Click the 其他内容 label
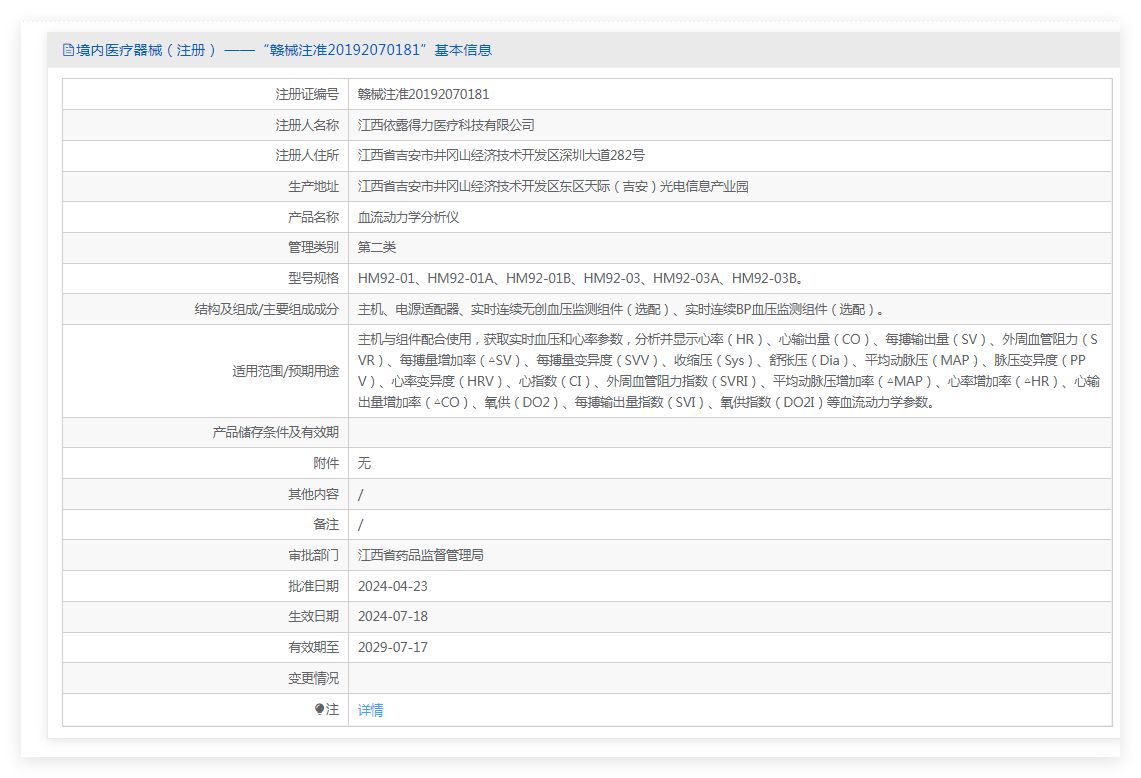 (314, 495)
